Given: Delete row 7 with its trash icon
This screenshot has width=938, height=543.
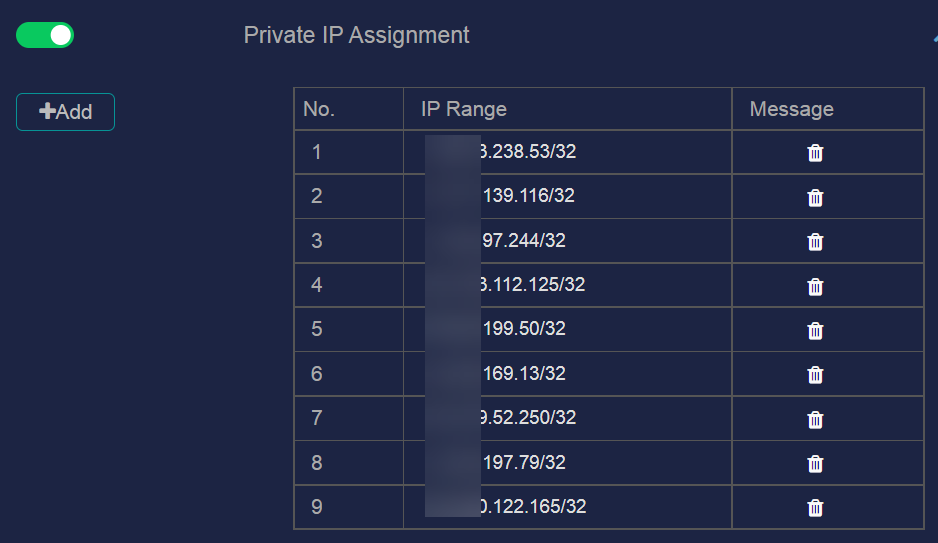Looking at the screenshot, I should (815, 419).
